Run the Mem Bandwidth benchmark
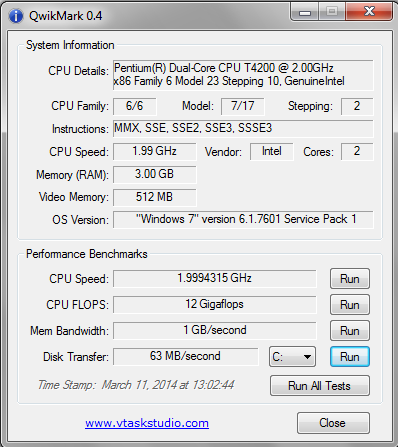 pyautogui.click(x=350, y=331)
